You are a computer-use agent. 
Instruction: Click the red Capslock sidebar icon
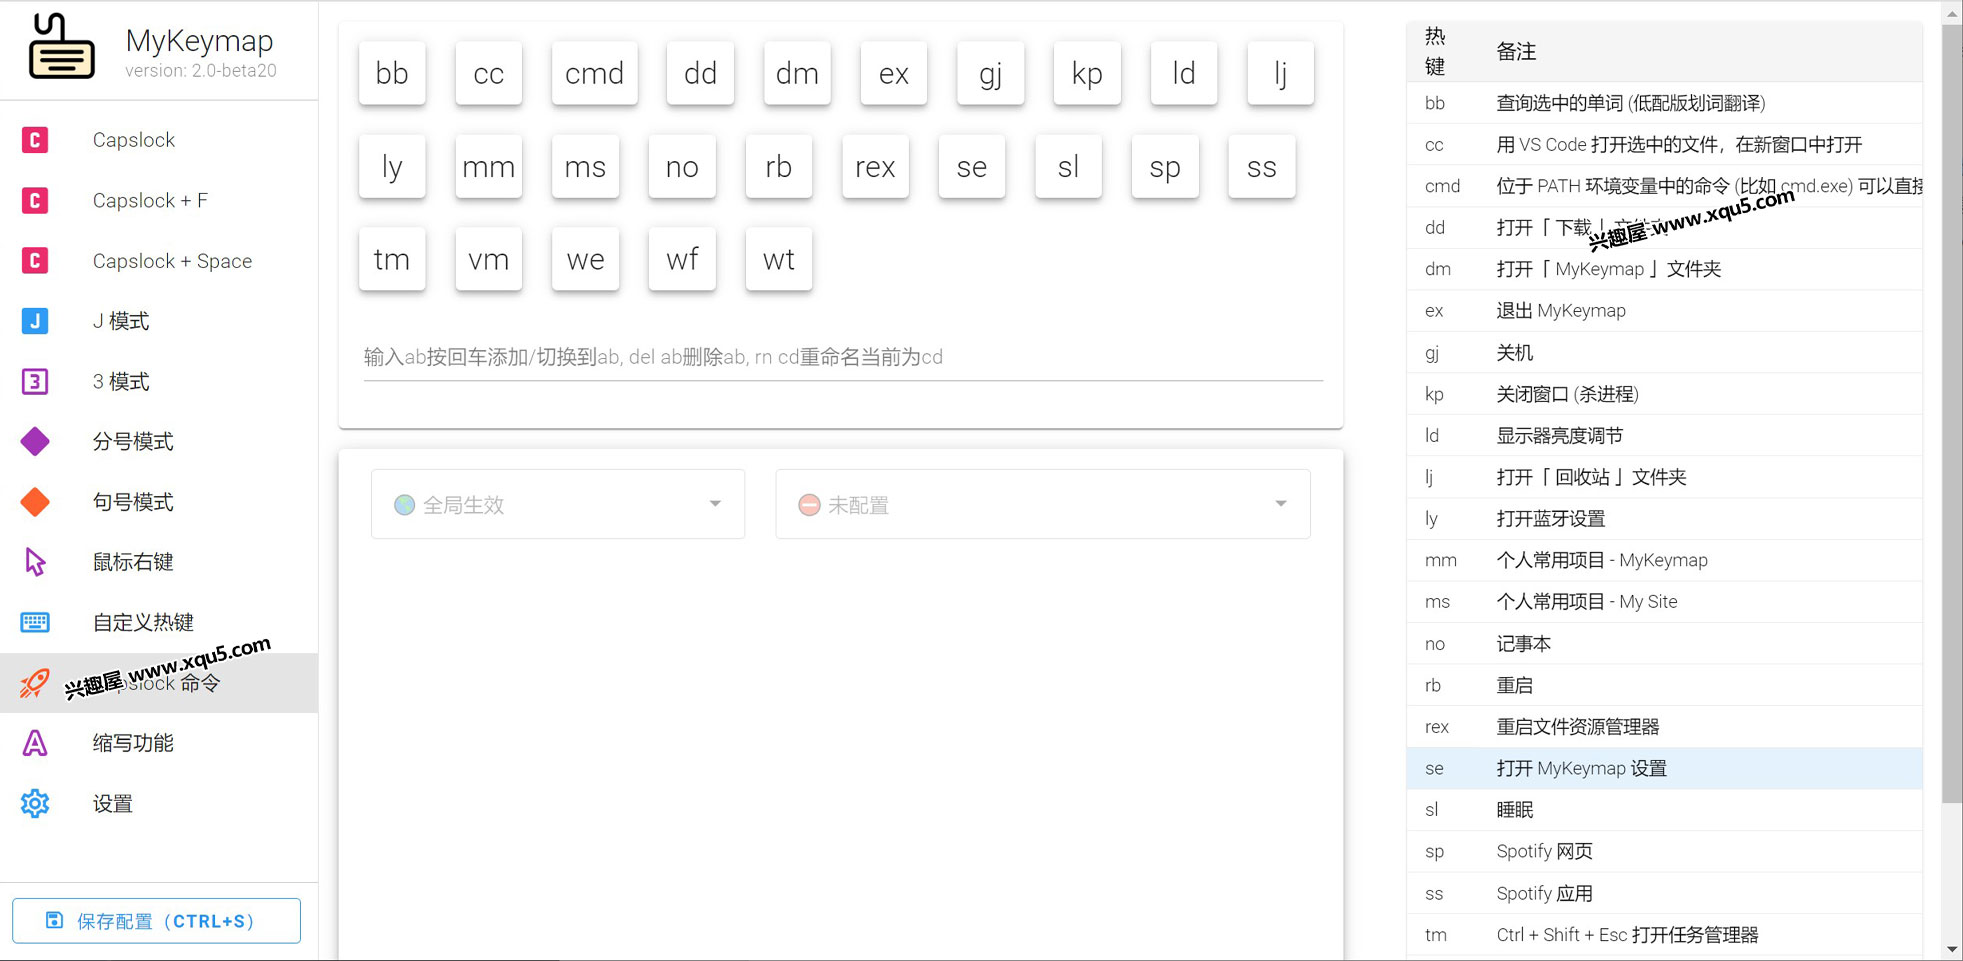click(35, 140)
